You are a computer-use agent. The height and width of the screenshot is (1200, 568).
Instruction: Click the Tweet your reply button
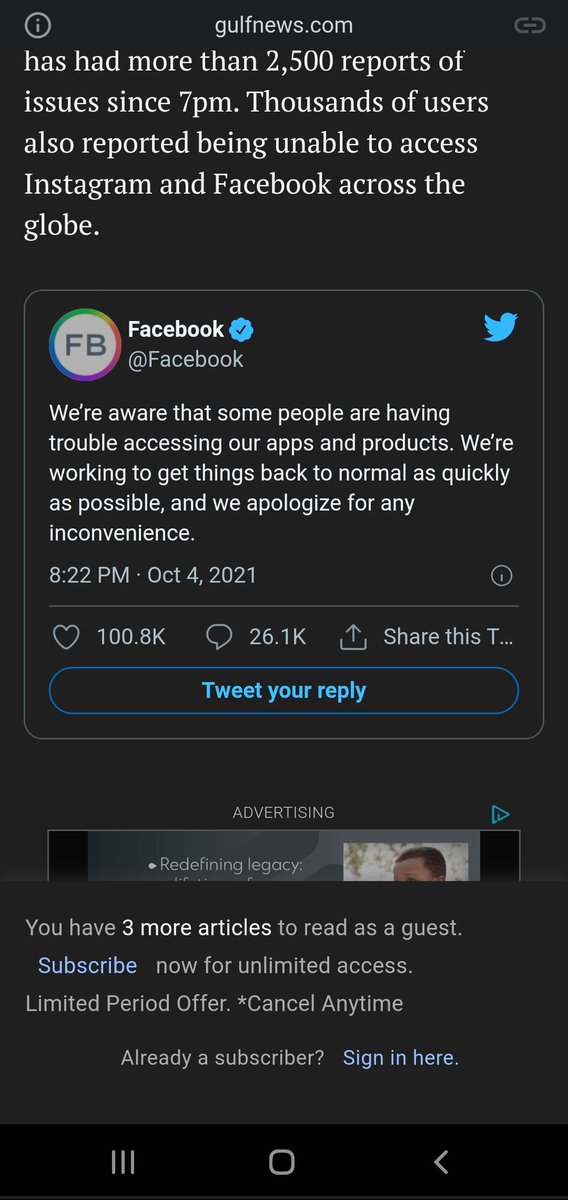click(284, 690)
